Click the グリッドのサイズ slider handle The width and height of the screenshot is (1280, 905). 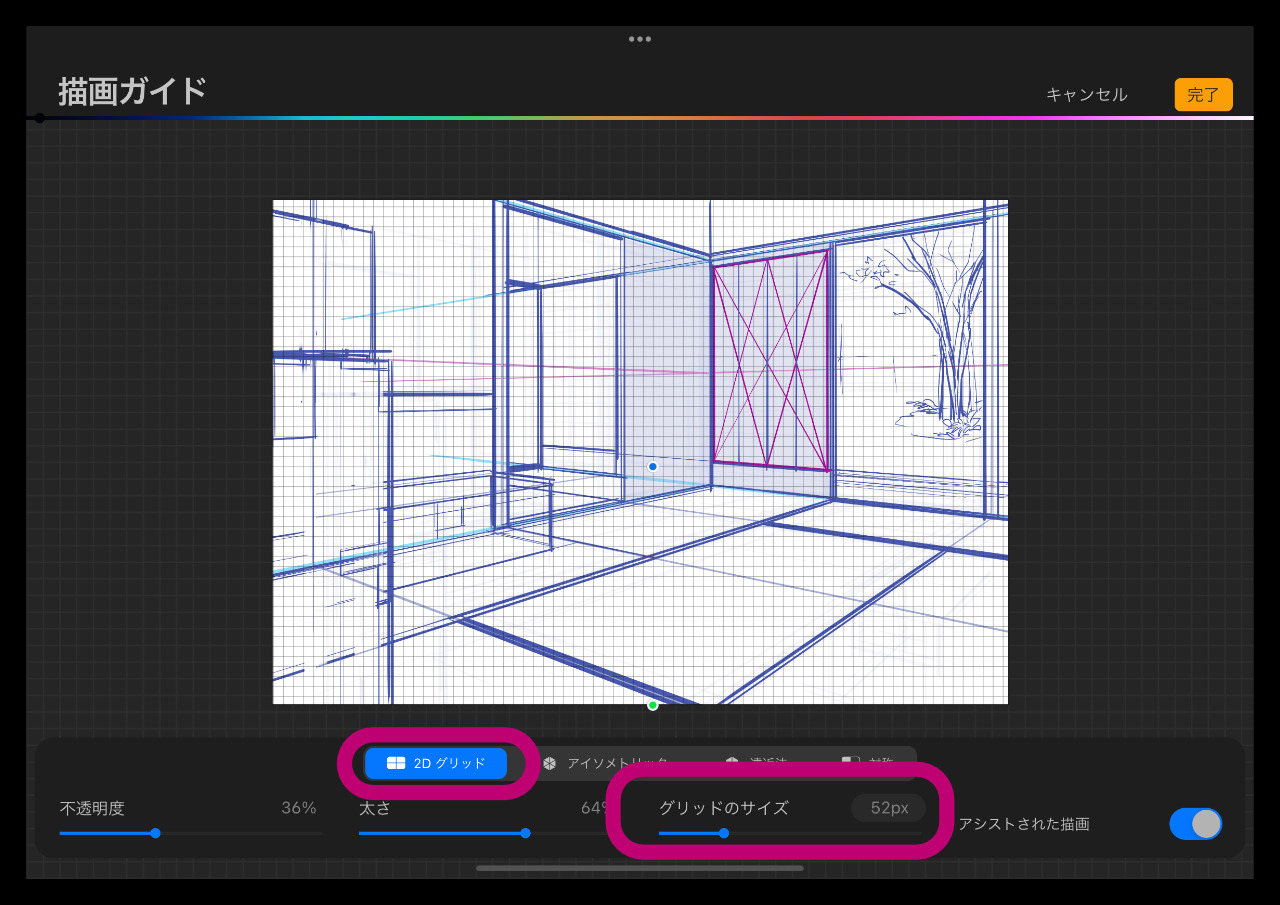(x=724, y=833)
